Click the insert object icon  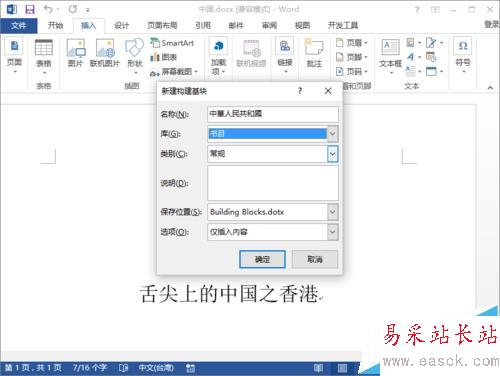[x=434, y=71]
